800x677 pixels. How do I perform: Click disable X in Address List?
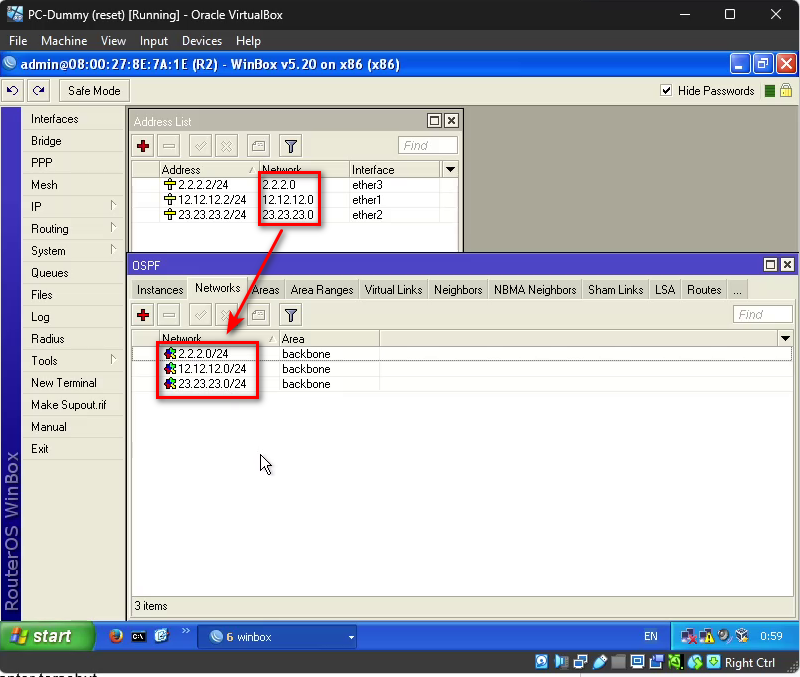226,146
